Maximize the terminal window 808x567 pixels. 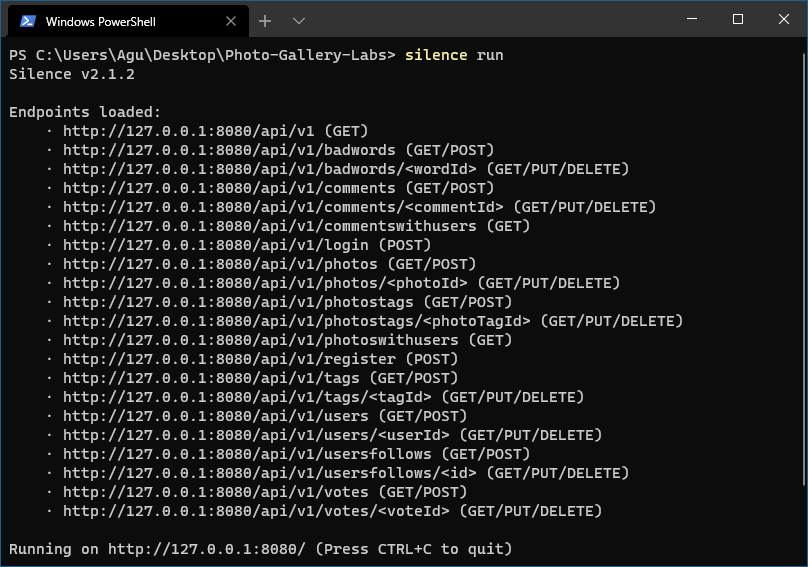point(738,19)
